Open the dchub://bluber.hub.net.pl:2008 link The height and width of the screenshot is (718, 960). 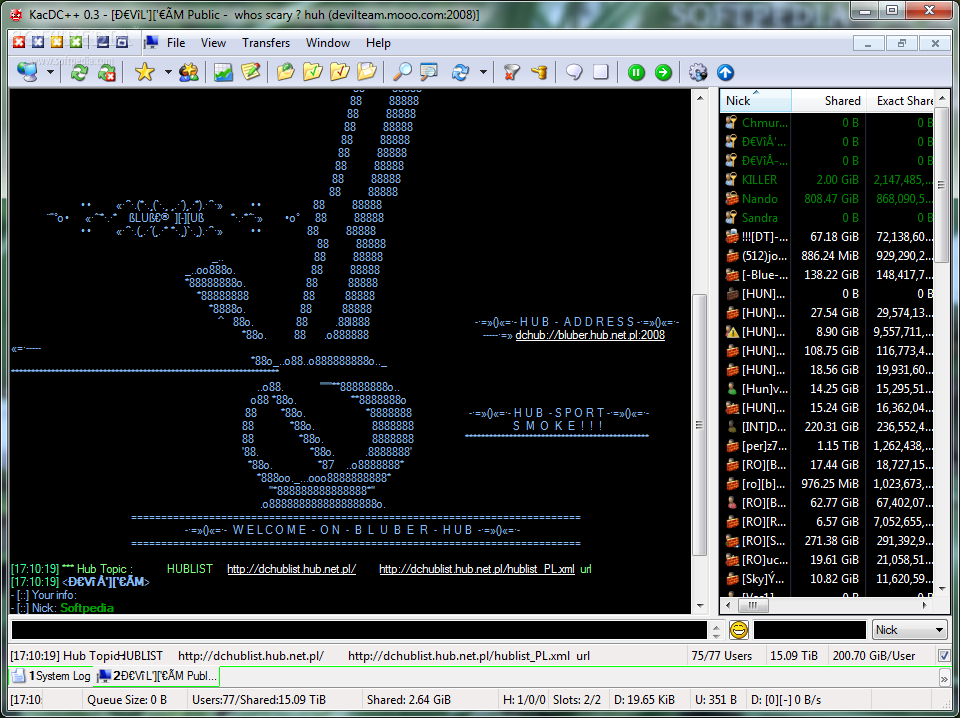click(x=590, y=335)
